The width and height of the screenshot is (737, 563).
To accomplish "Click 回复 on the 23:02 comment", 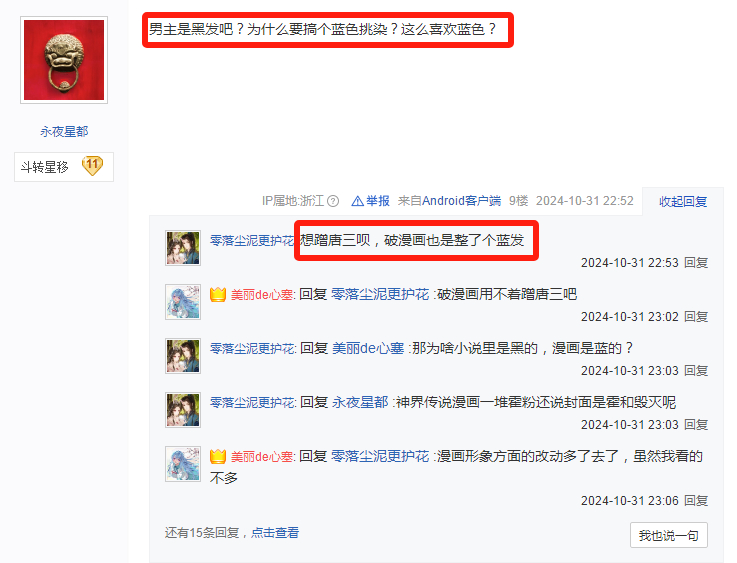I will 696,317.
